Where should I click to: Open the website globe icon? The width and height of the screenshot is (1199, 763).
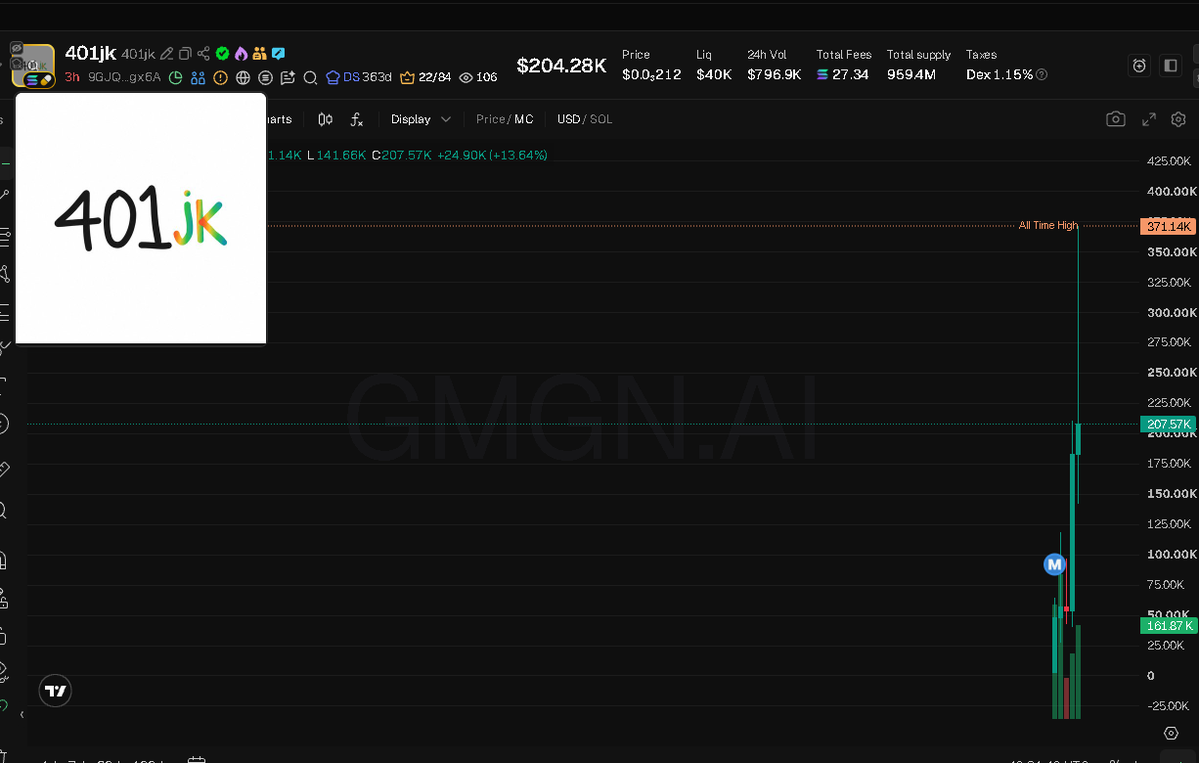243,77
